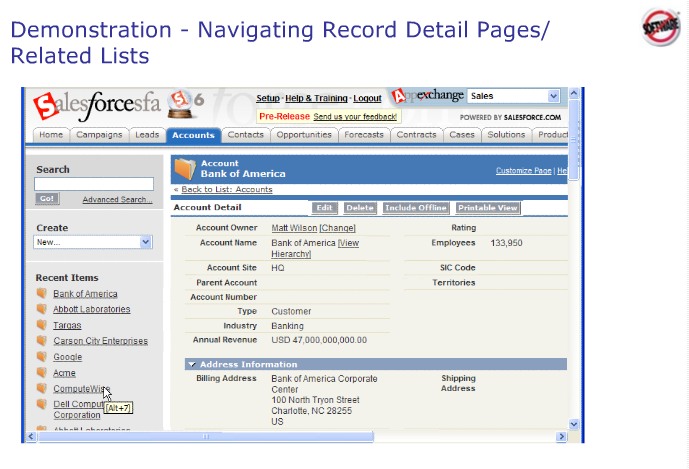Click the icon next to Targas
This screenshot has height=469, width=689.
[x=42, y=325]
